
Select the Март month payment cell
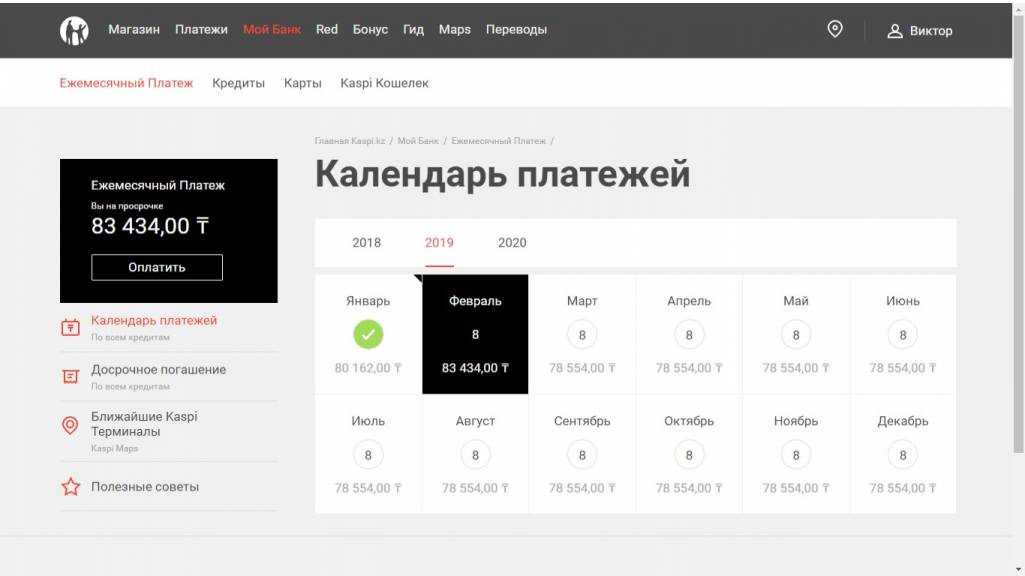(582, 335)
